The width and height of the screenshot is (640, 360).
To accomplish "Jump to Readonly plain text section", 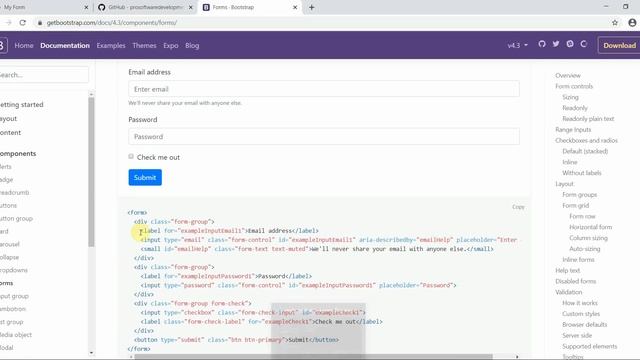I will [588, 119].
